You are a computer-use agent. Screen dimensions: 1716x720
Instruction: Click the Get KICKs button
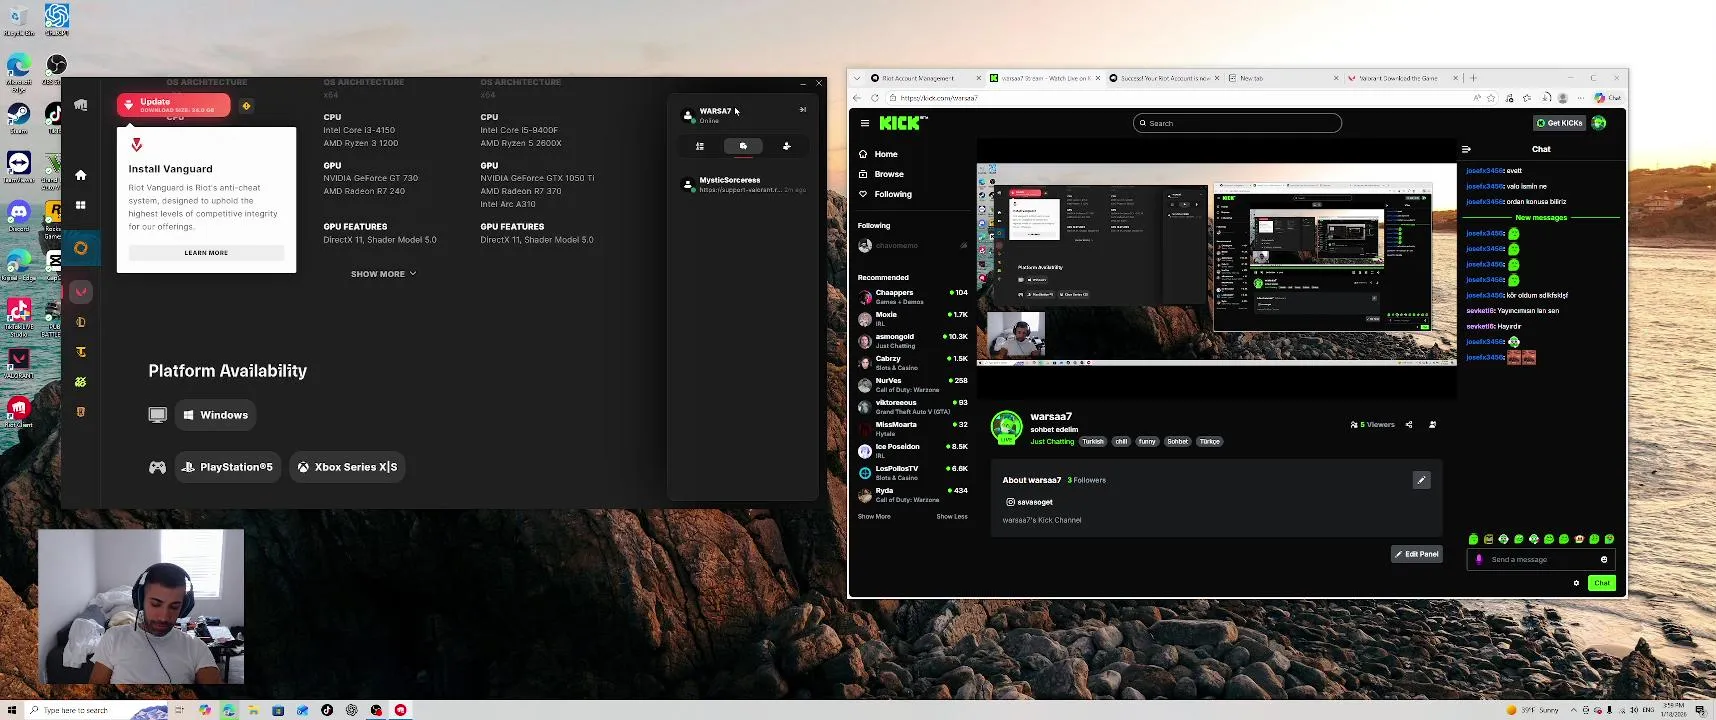[x=1560, y=123]
